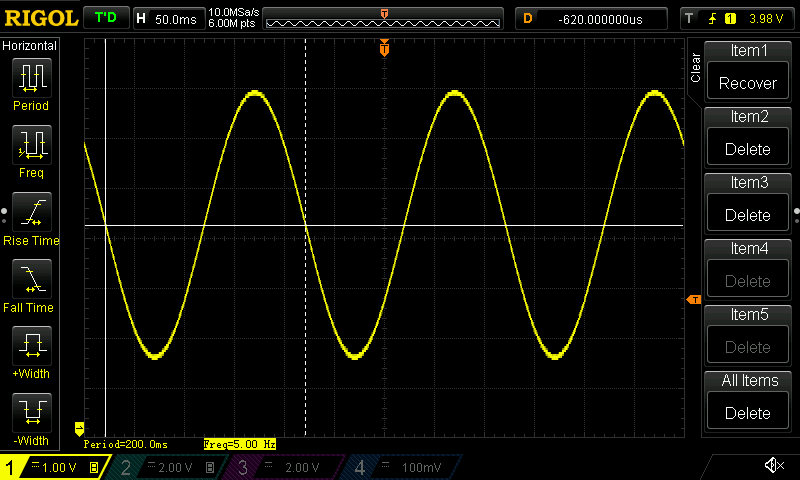Click the highlighted Freq=5.00 Hz readout
The width and height of the screenshot is (800, 480).
(x=239, y=444)
